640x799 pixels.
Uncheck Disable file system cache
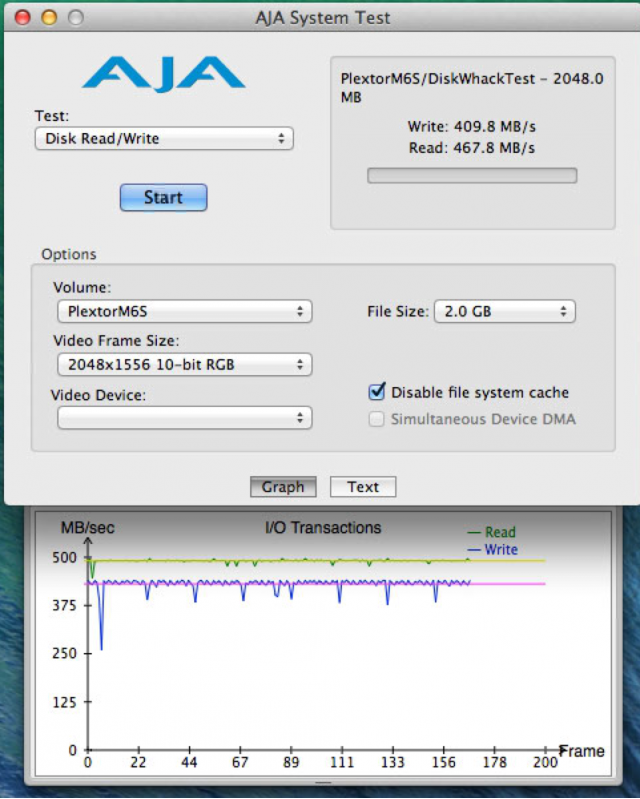[377, 392]
